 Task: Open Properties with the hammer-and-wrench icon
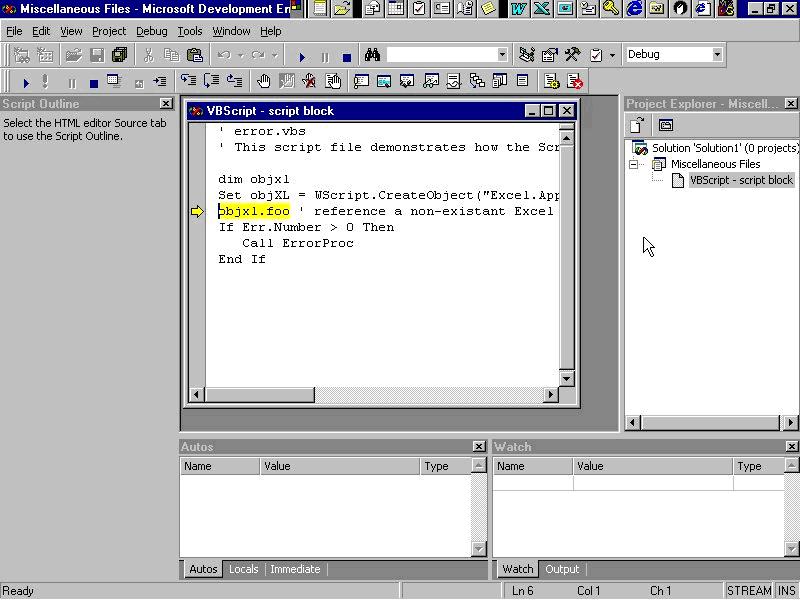572,55
